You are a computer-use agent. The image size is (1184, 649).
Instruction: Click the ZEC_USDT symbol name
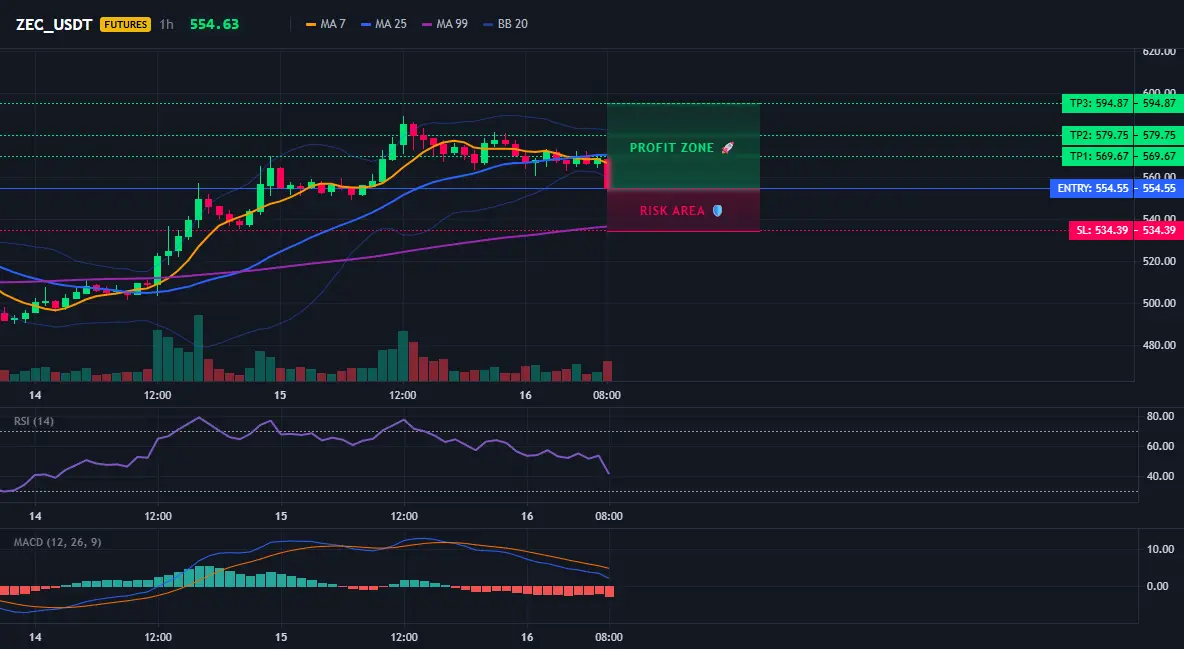click(54, 24)
